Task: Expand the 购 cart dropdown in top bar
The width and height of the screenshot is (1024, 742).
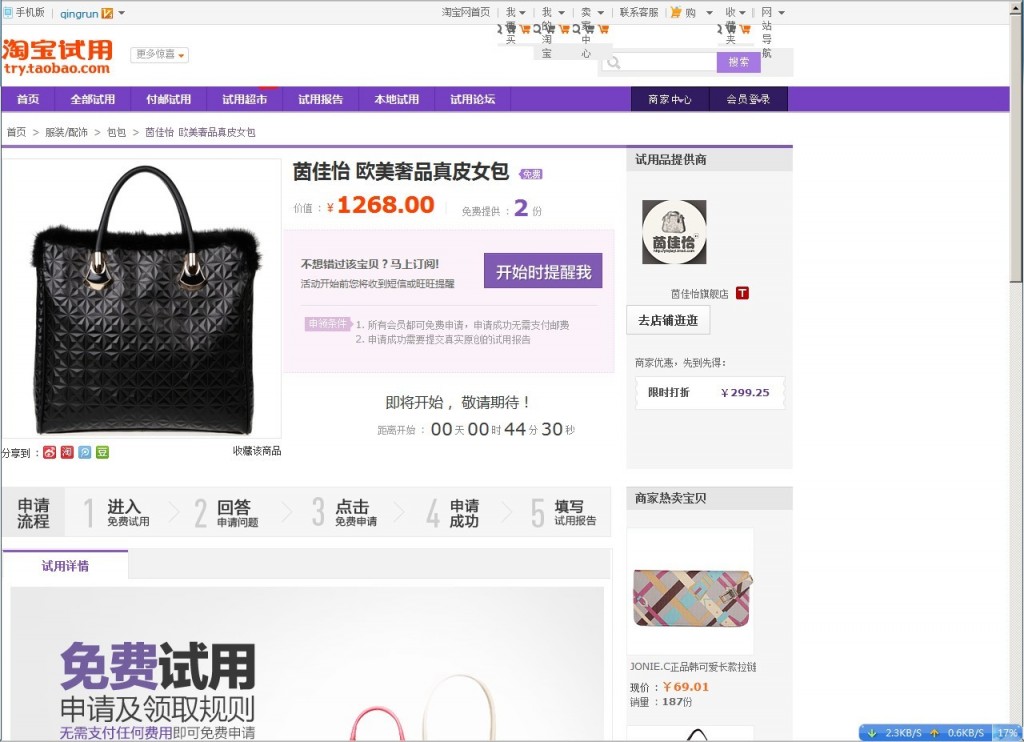Action: pyautogui.click(x=709, y=12)
